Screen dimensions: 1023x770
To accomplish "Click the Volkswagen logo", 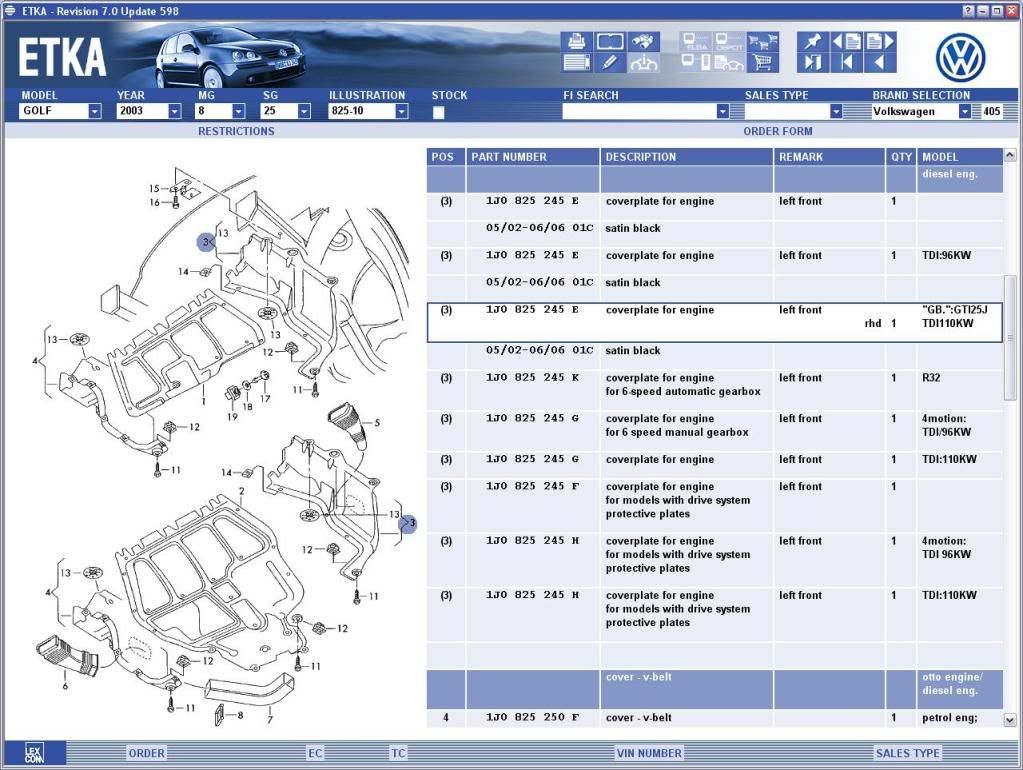I will (960, 58).
